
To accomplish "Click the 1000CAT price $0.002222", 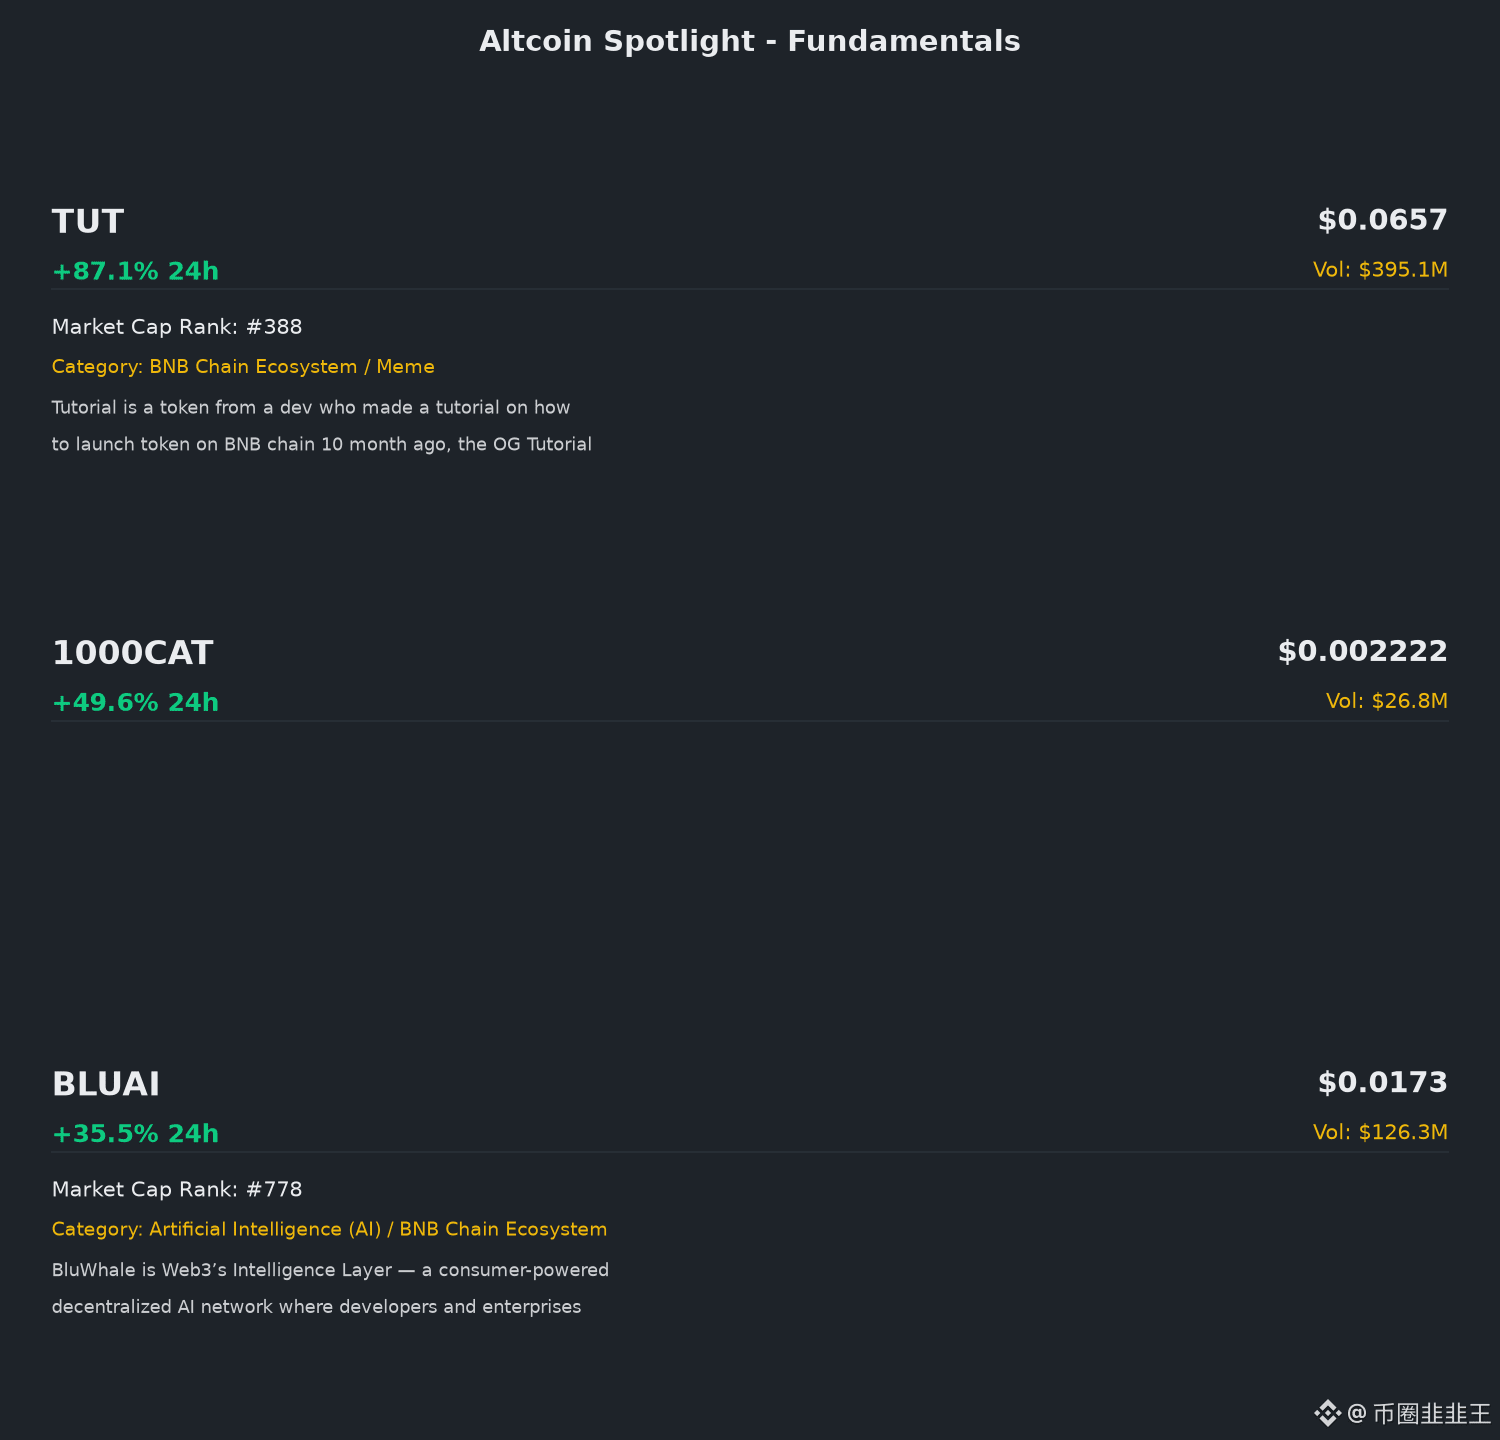I will [x=1362, y=652].
